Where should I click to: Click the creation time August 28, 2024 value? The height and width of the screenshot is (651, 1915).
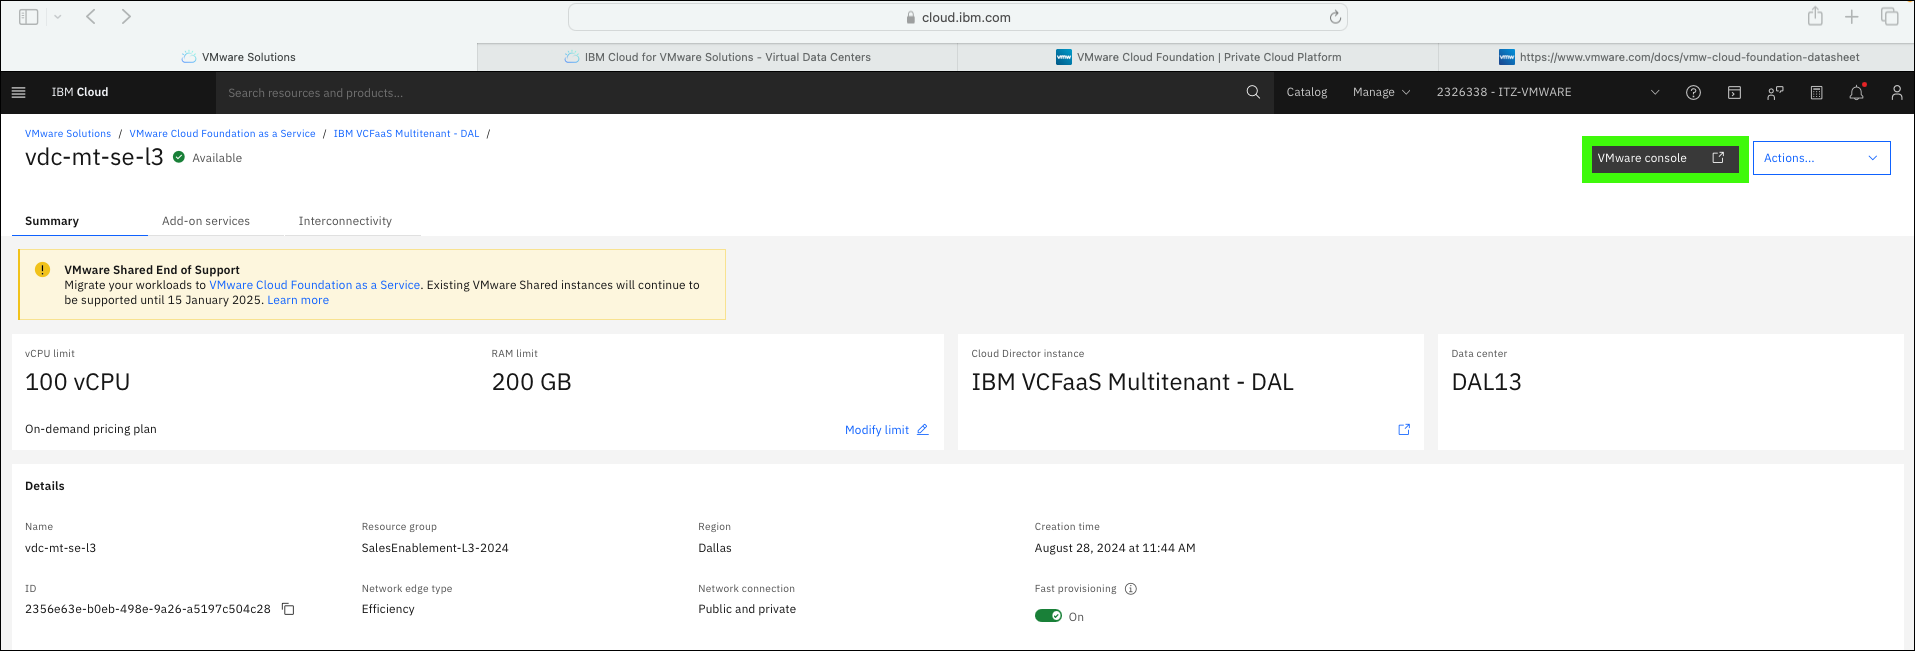[1115, 548]
